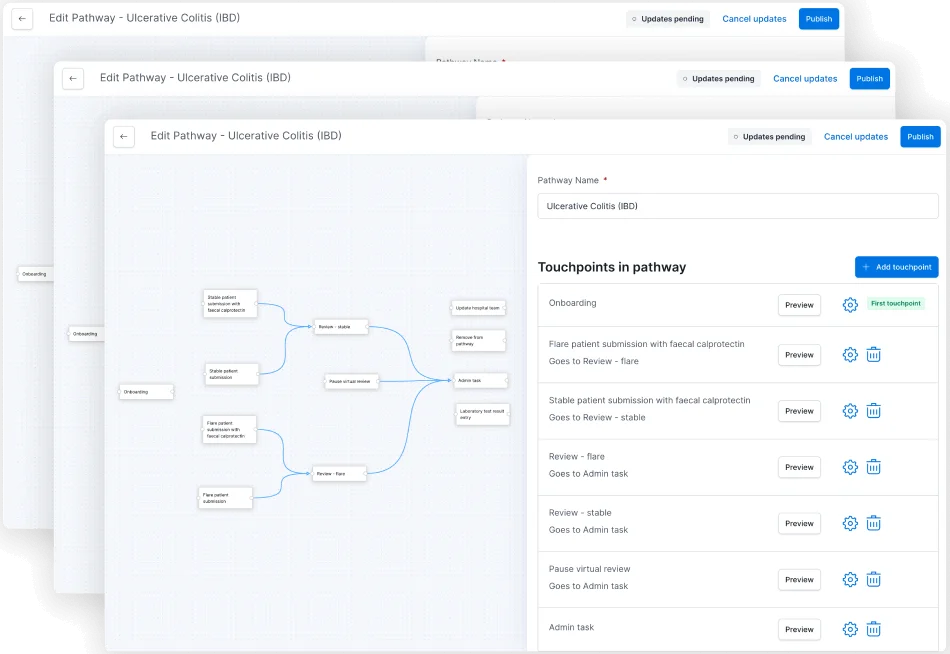Viewport: 950px width, 654px height.
Task: Cancel updates in the rearmost window
Action: click(754, 19)
